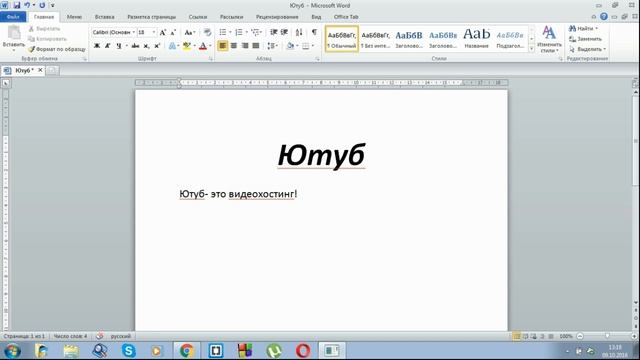This screenshot has width=640, height=360.
Task: Switch to the Разметка страницы tab
Action: click(x=151, y=17)
